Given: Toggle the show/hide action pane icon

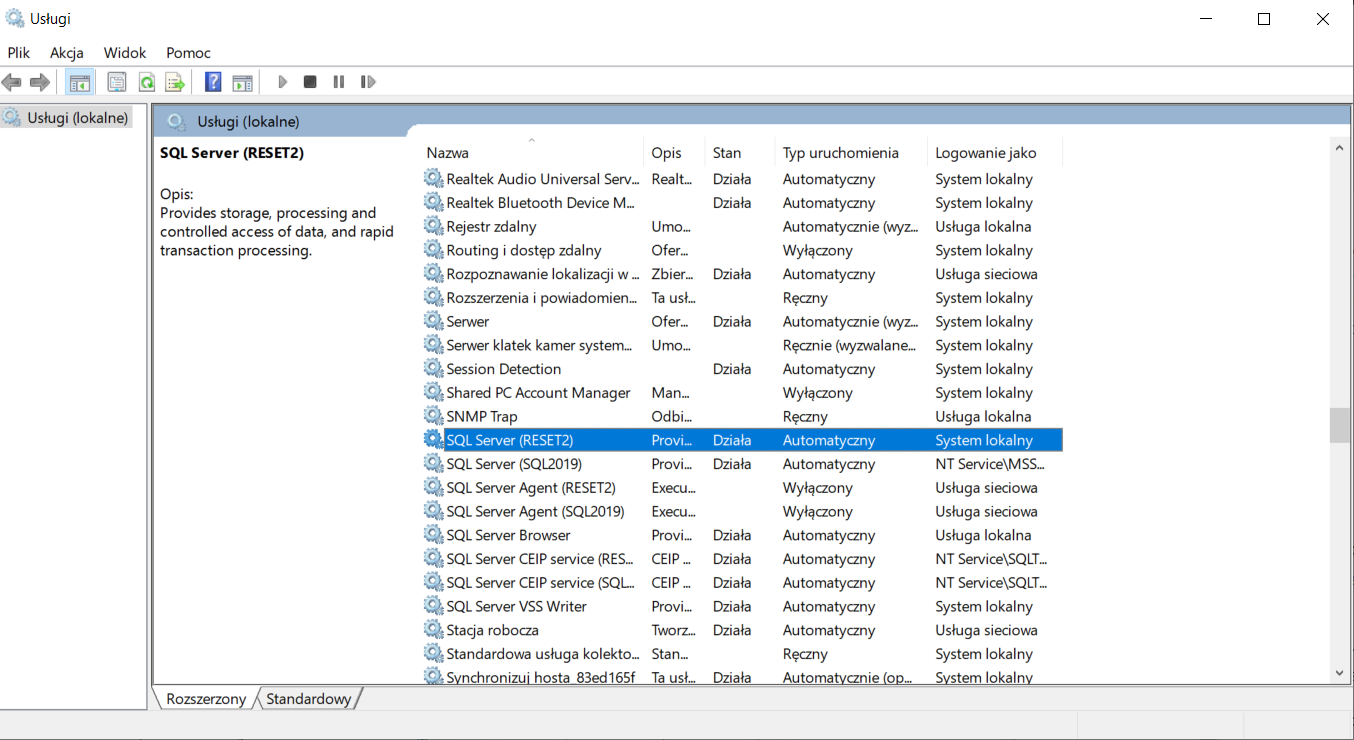Looking at the screenshot, I should (x=242, y=82).
